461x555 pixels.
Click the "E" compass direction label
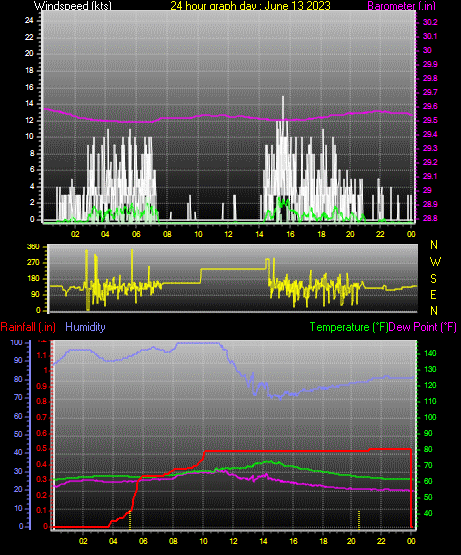click(433, 294)
